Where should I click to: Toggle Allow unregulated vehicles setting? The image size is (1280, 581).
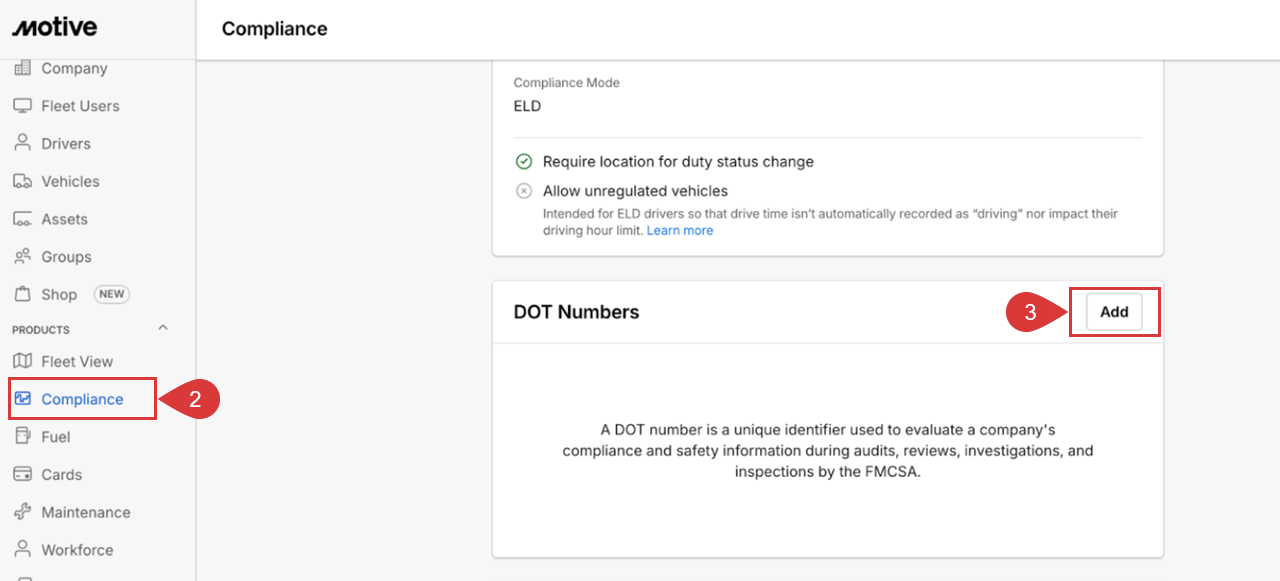523,191
